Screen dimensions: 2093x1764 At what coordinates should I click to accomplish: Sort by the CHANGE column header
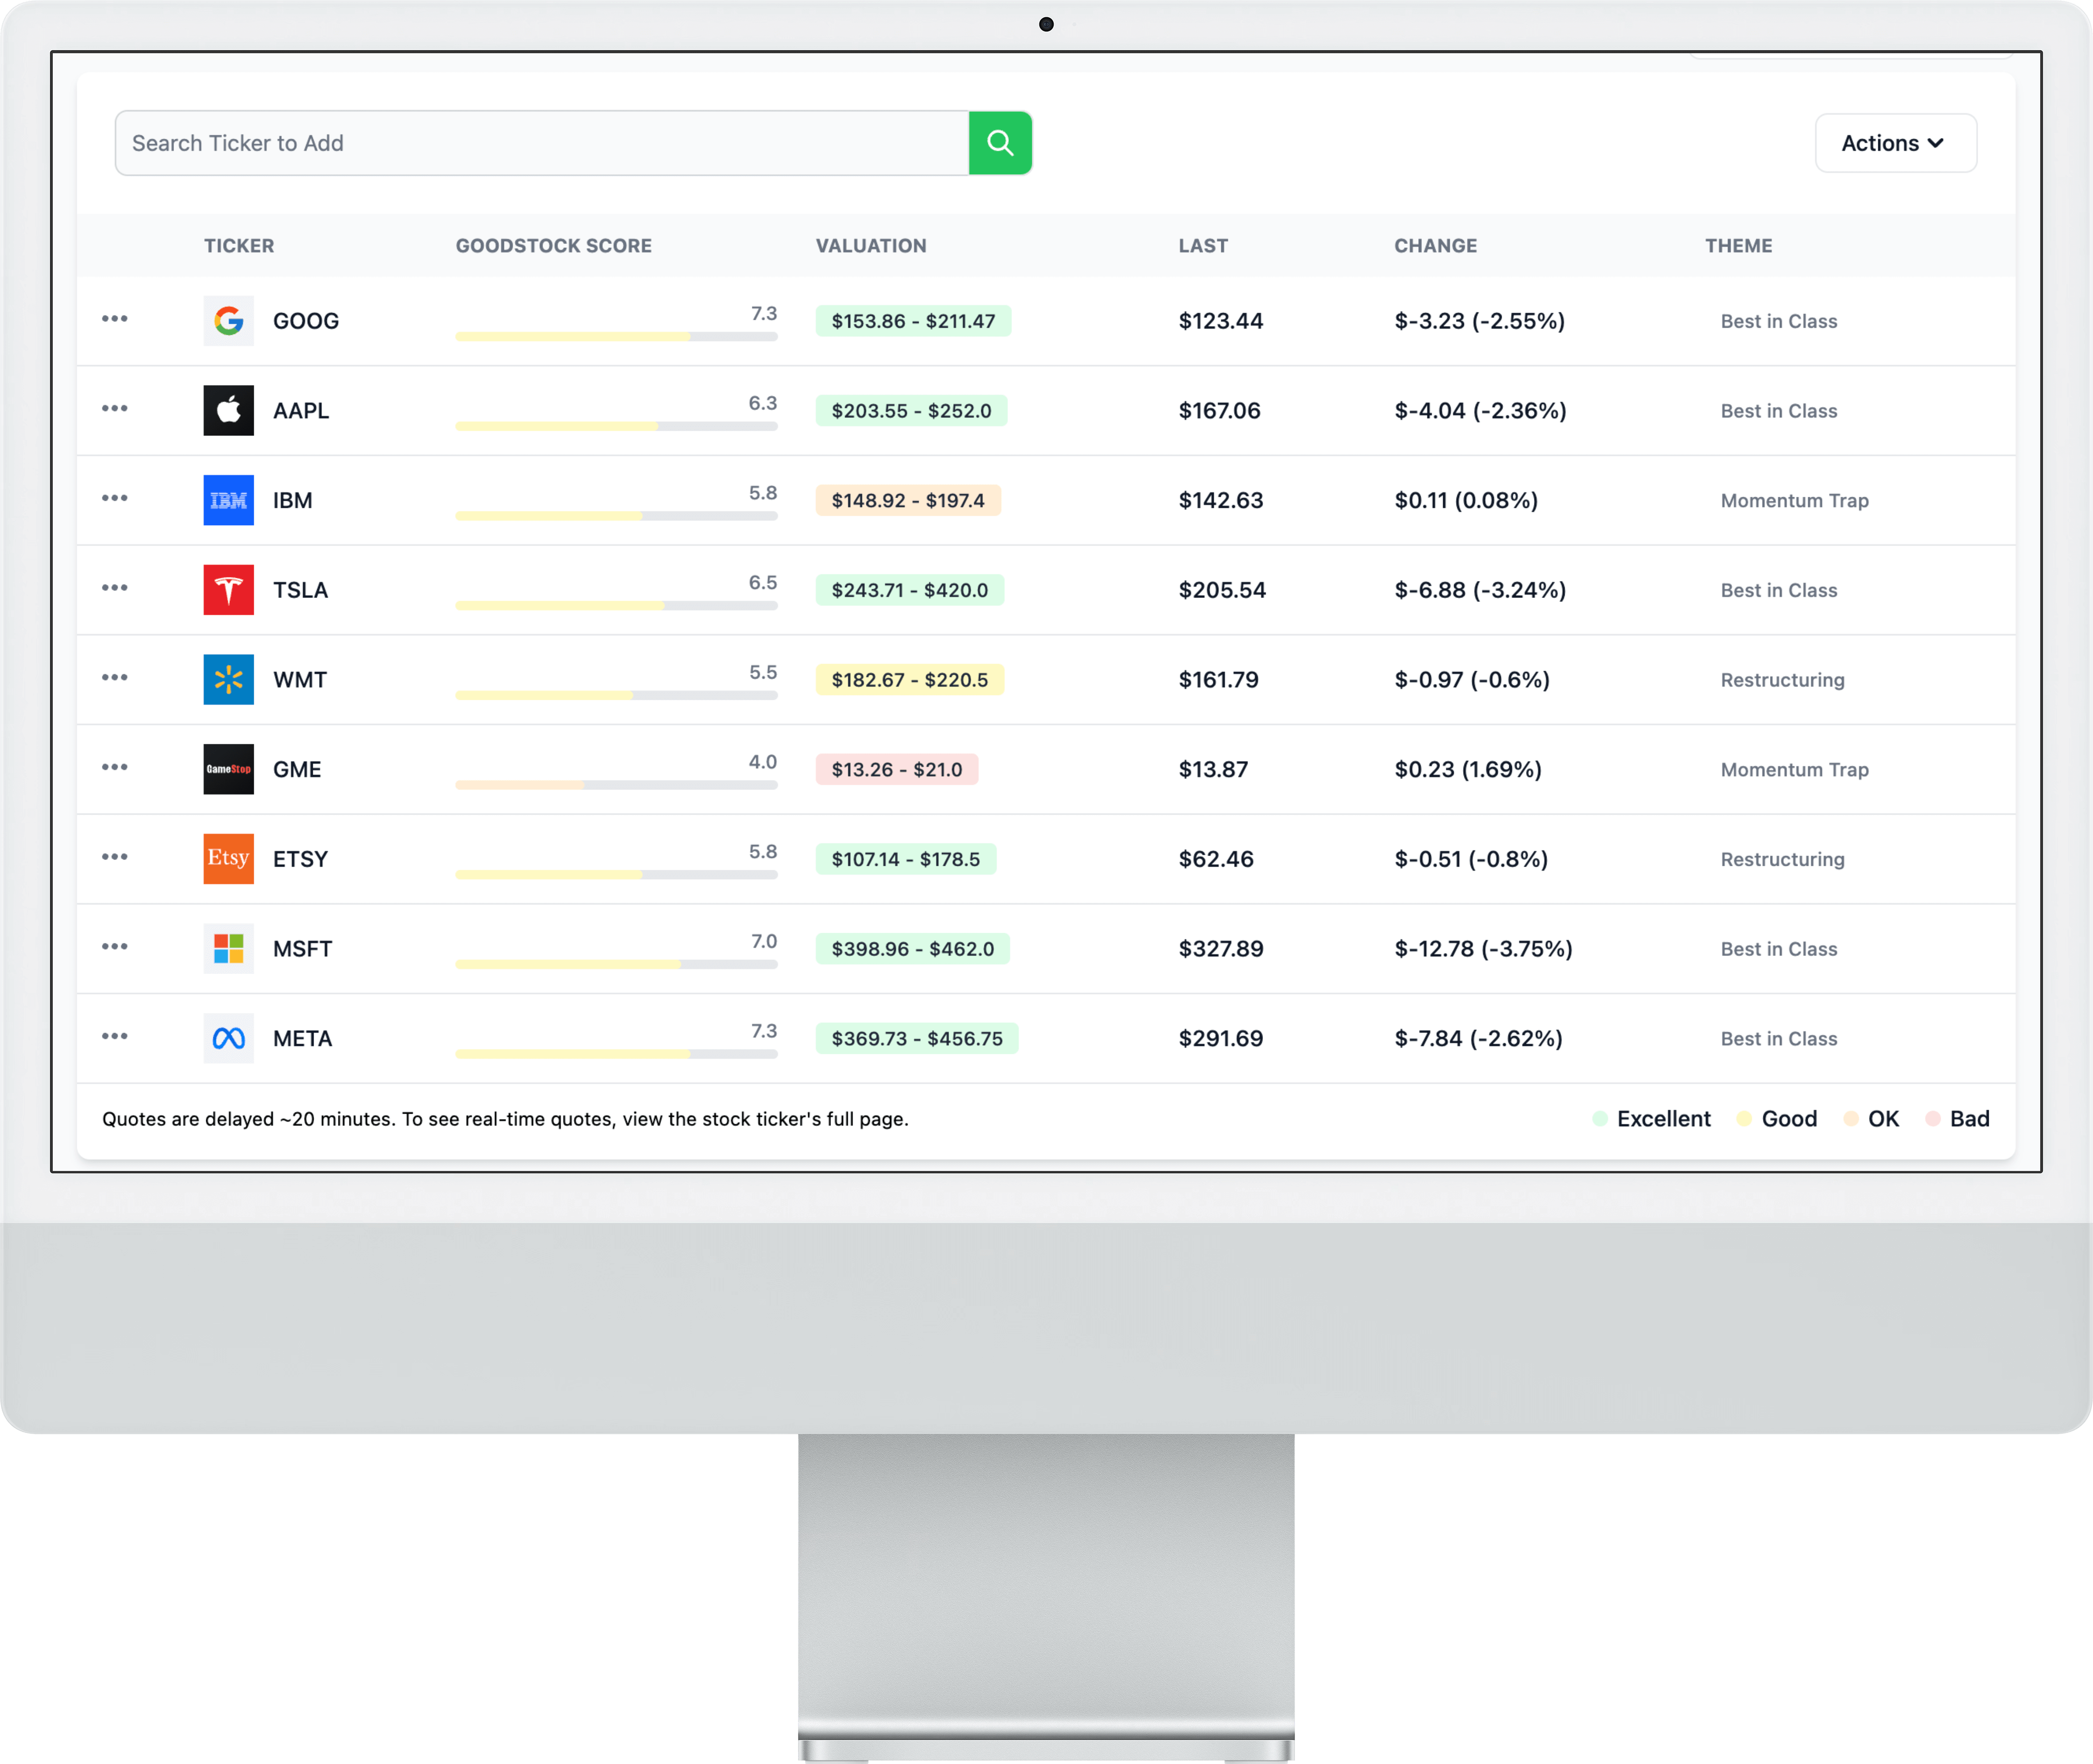(x=1435, y=246)
